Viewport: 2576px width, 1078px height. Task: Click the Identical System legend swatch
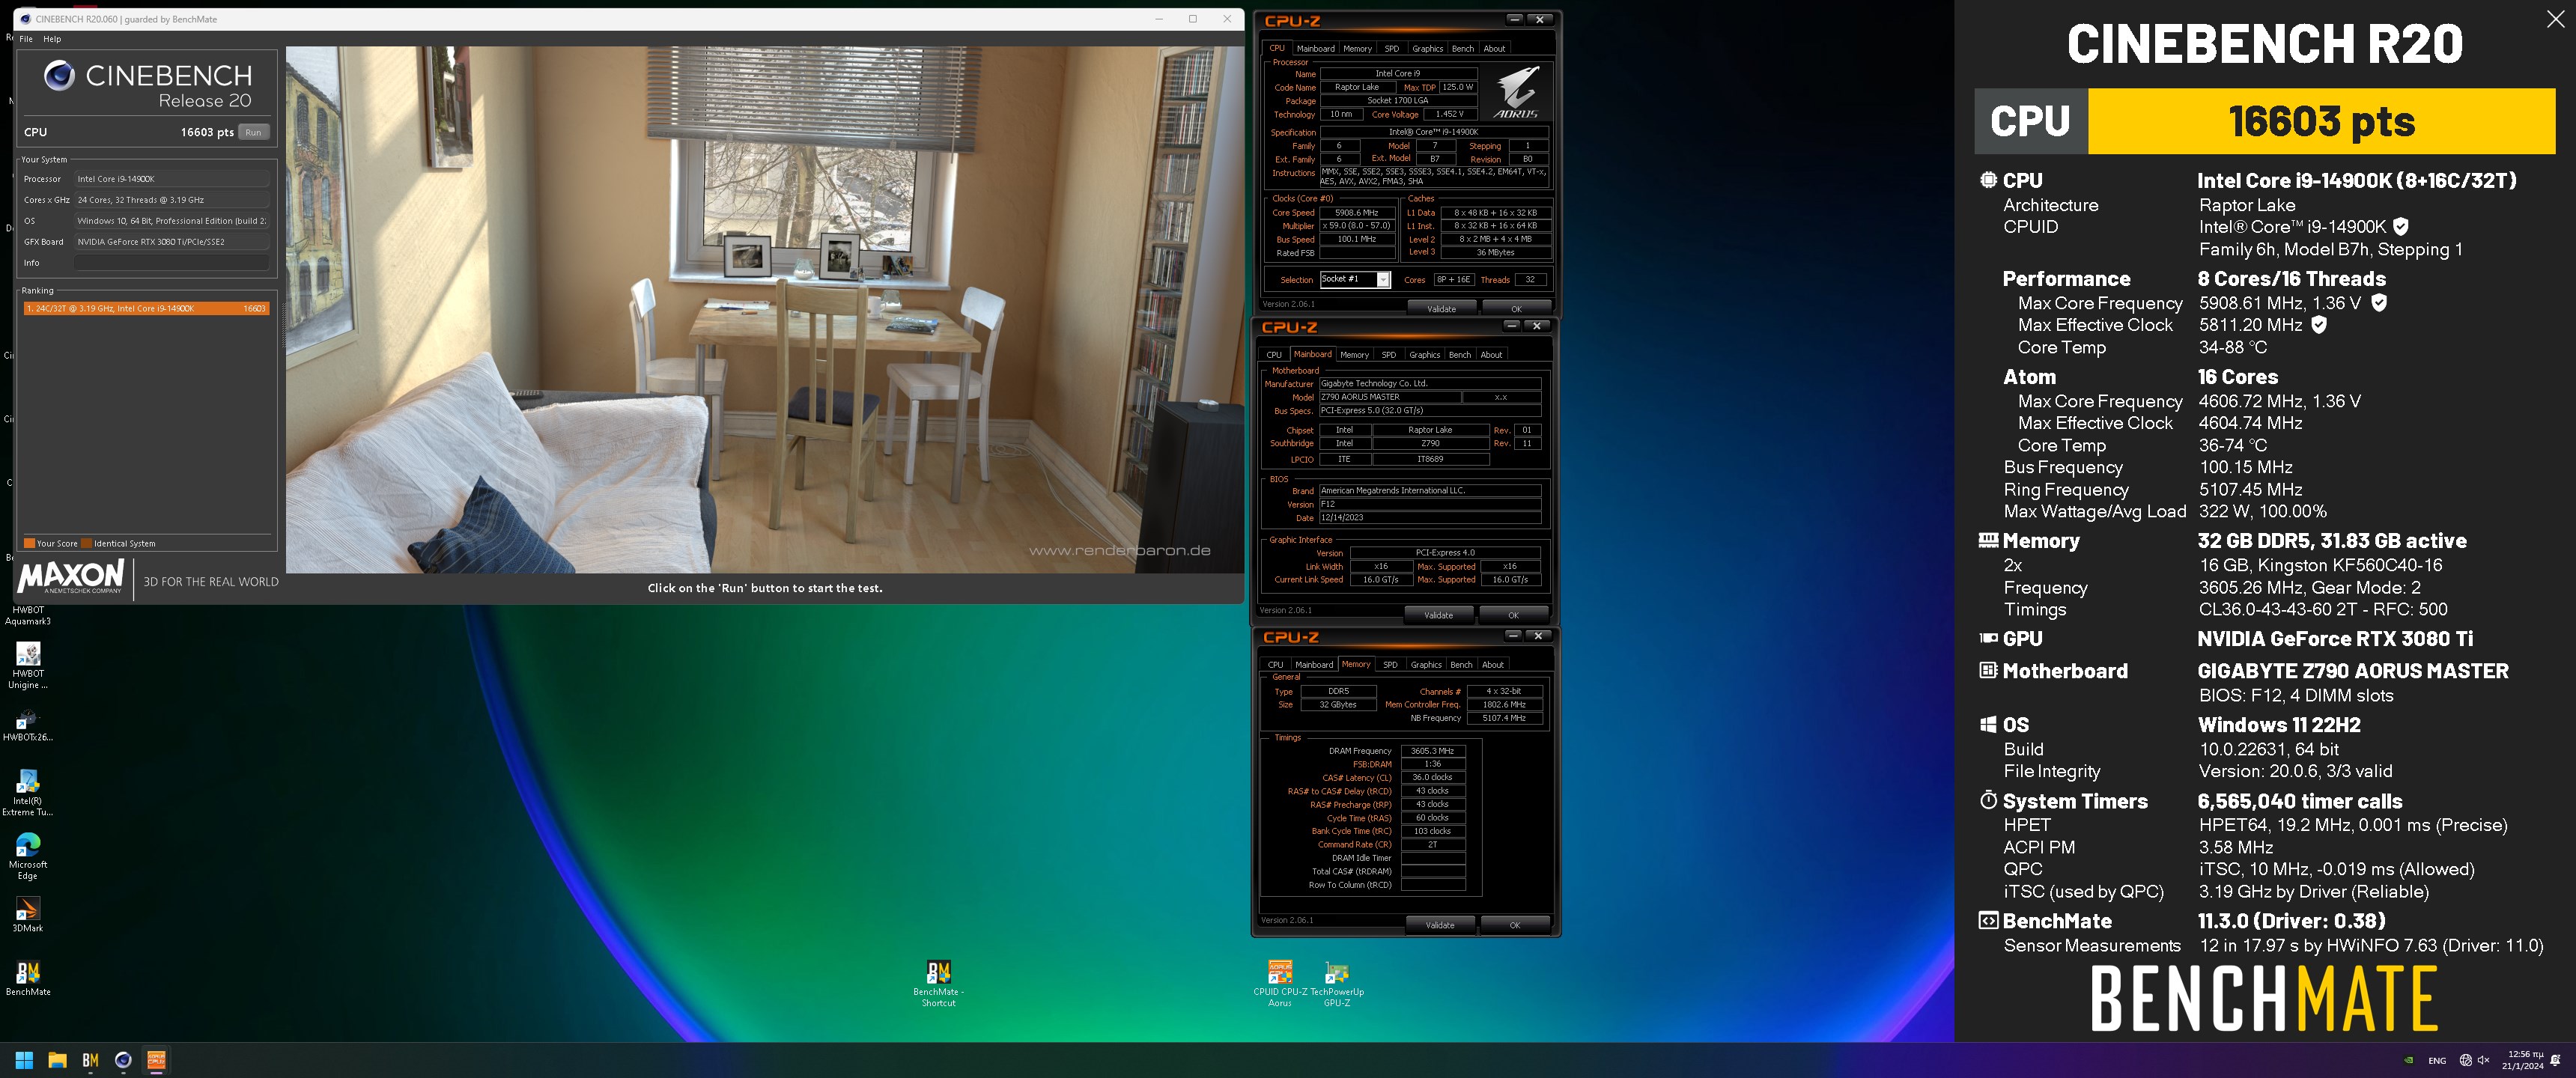click(86, 544)
